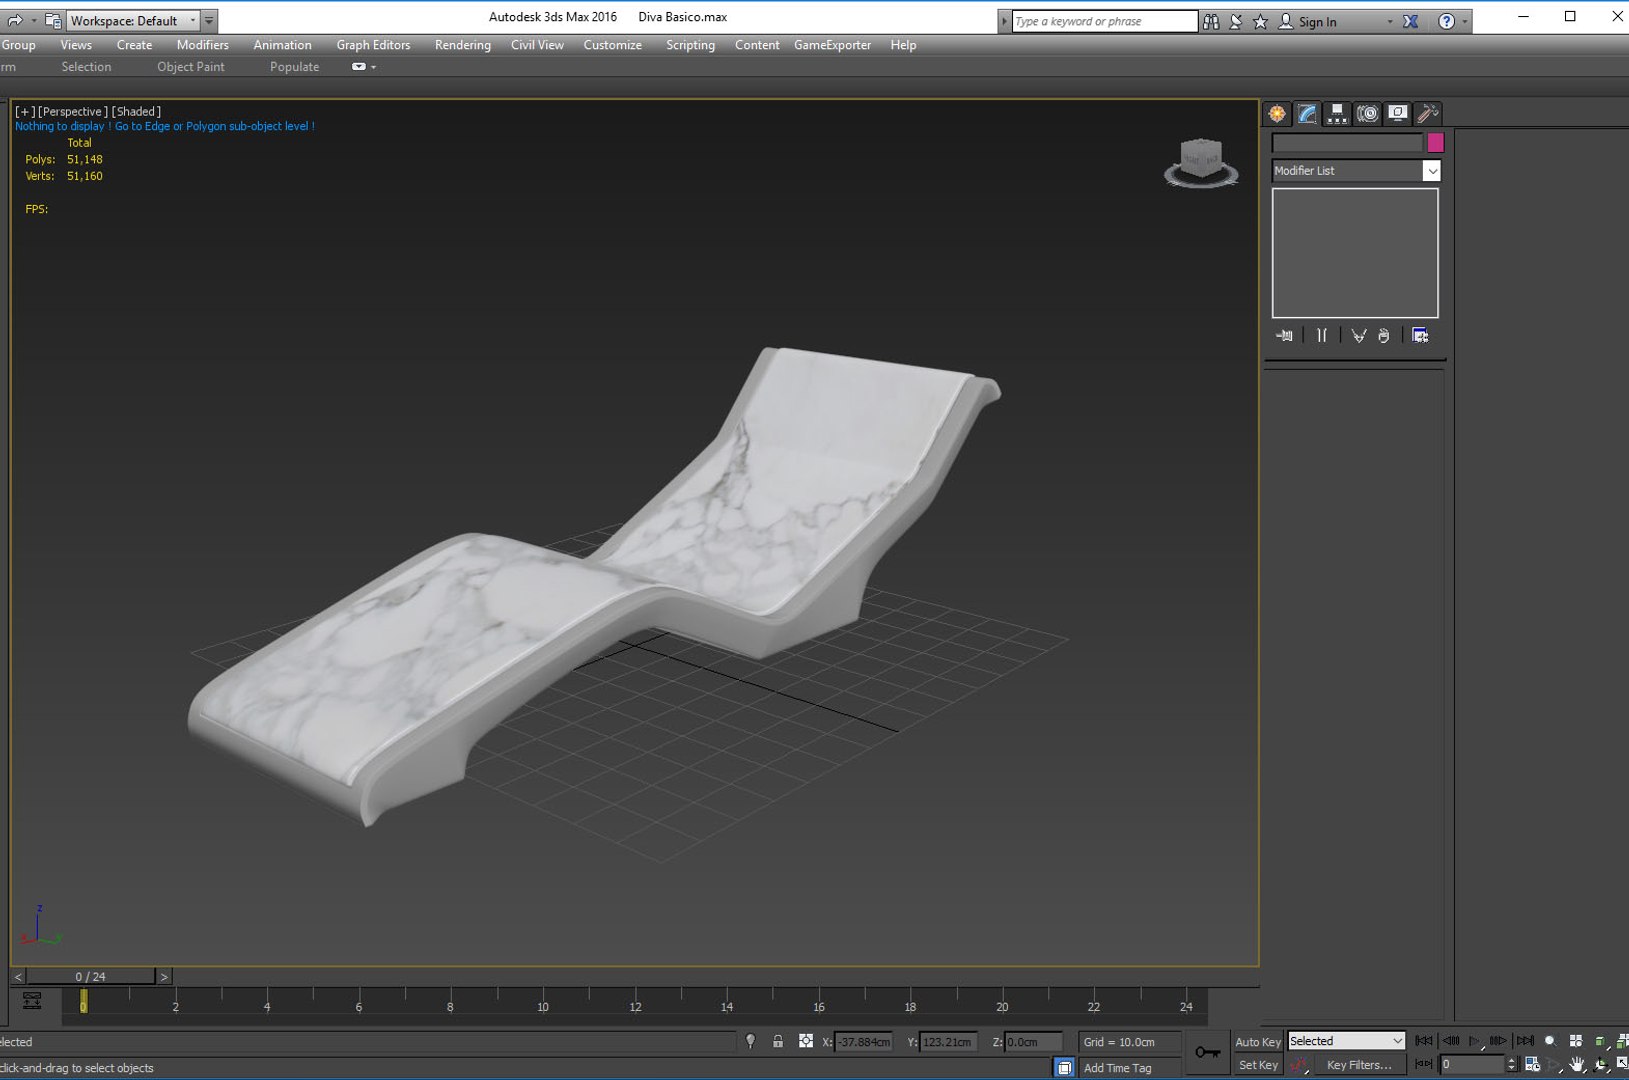This screenshot has width=1629, height=1080.
Task: Open the Motion panel icon
Action: (1367, 114)
